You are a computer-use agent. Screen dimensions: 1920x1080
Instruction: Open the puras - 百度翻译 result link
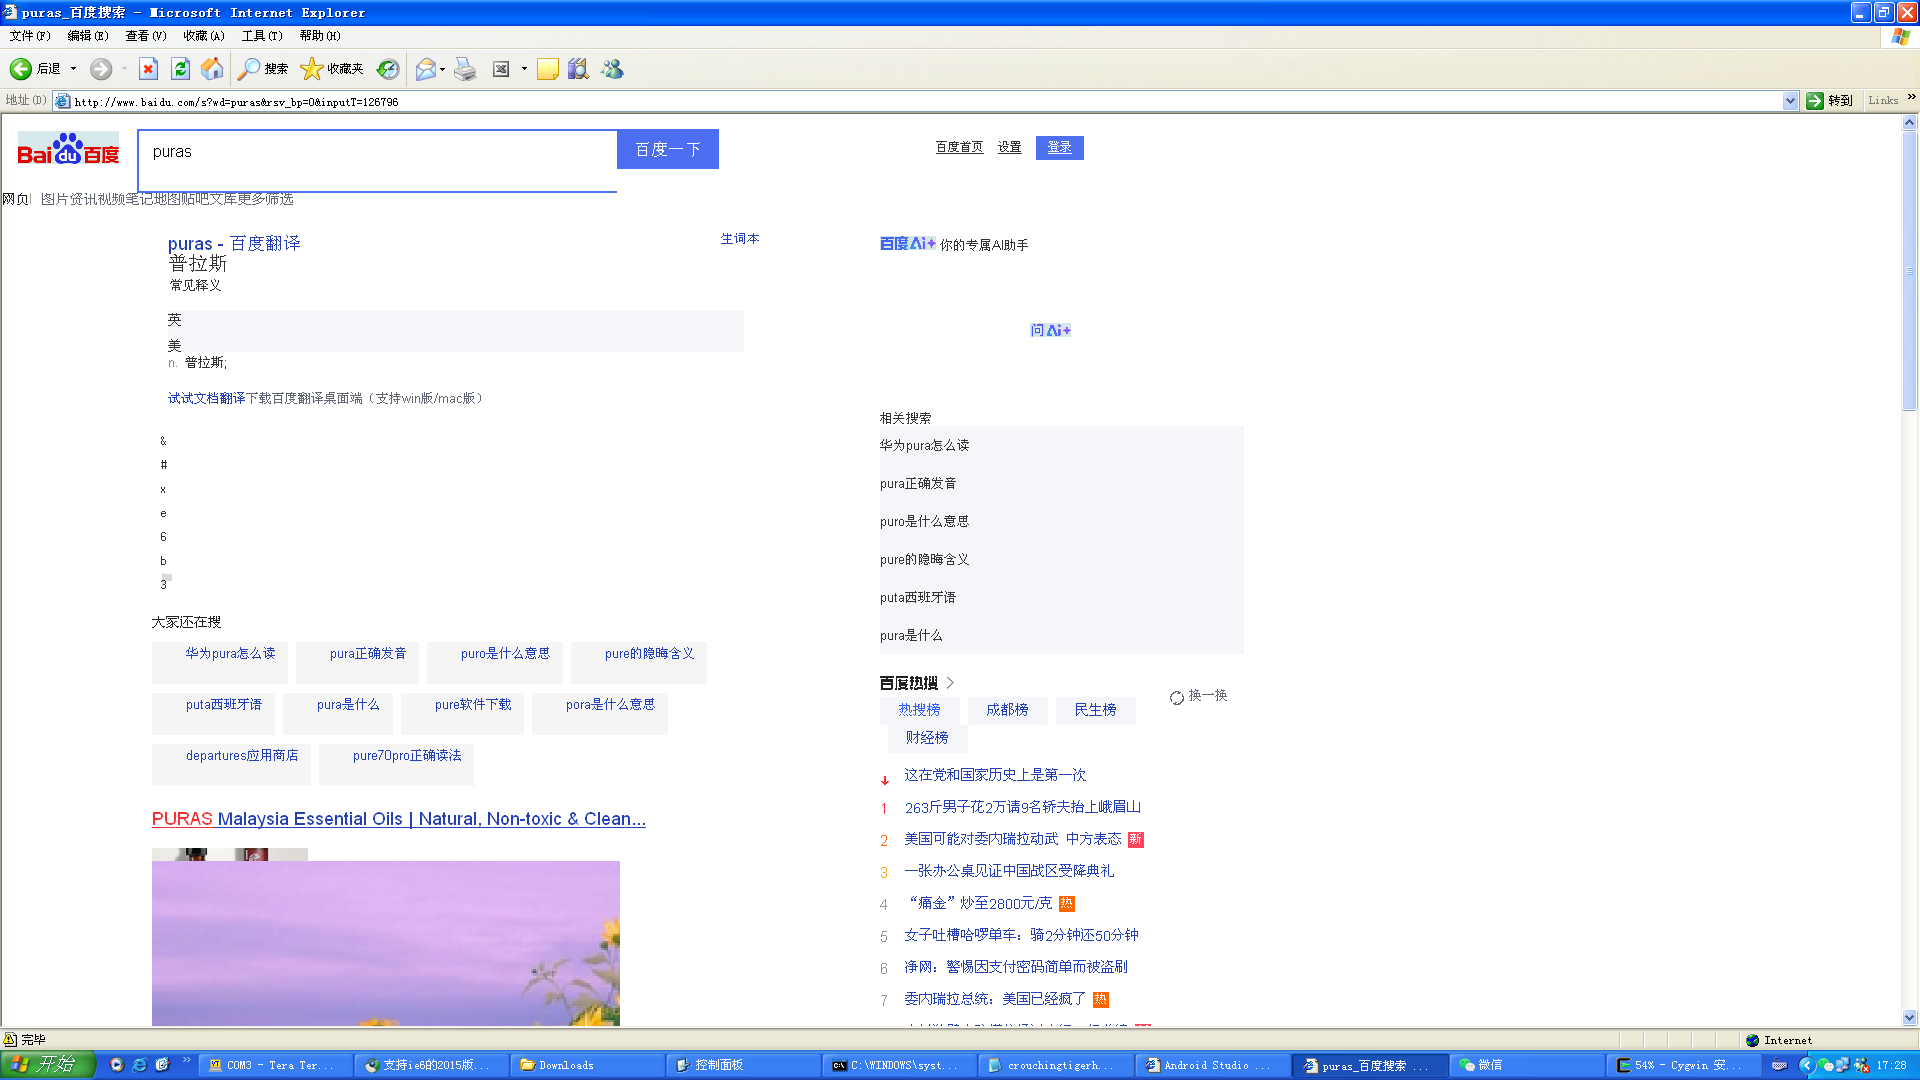(x=234, y=244)
